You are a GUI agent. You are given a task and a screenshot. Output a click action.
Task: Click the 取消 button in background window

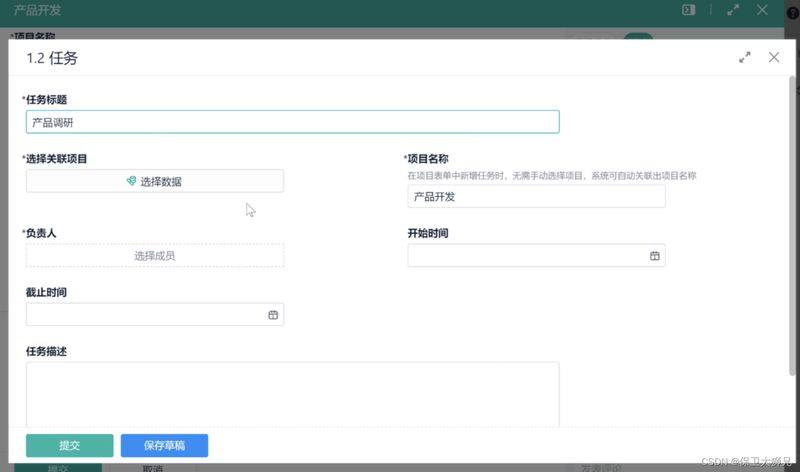[x=153, y=468]
